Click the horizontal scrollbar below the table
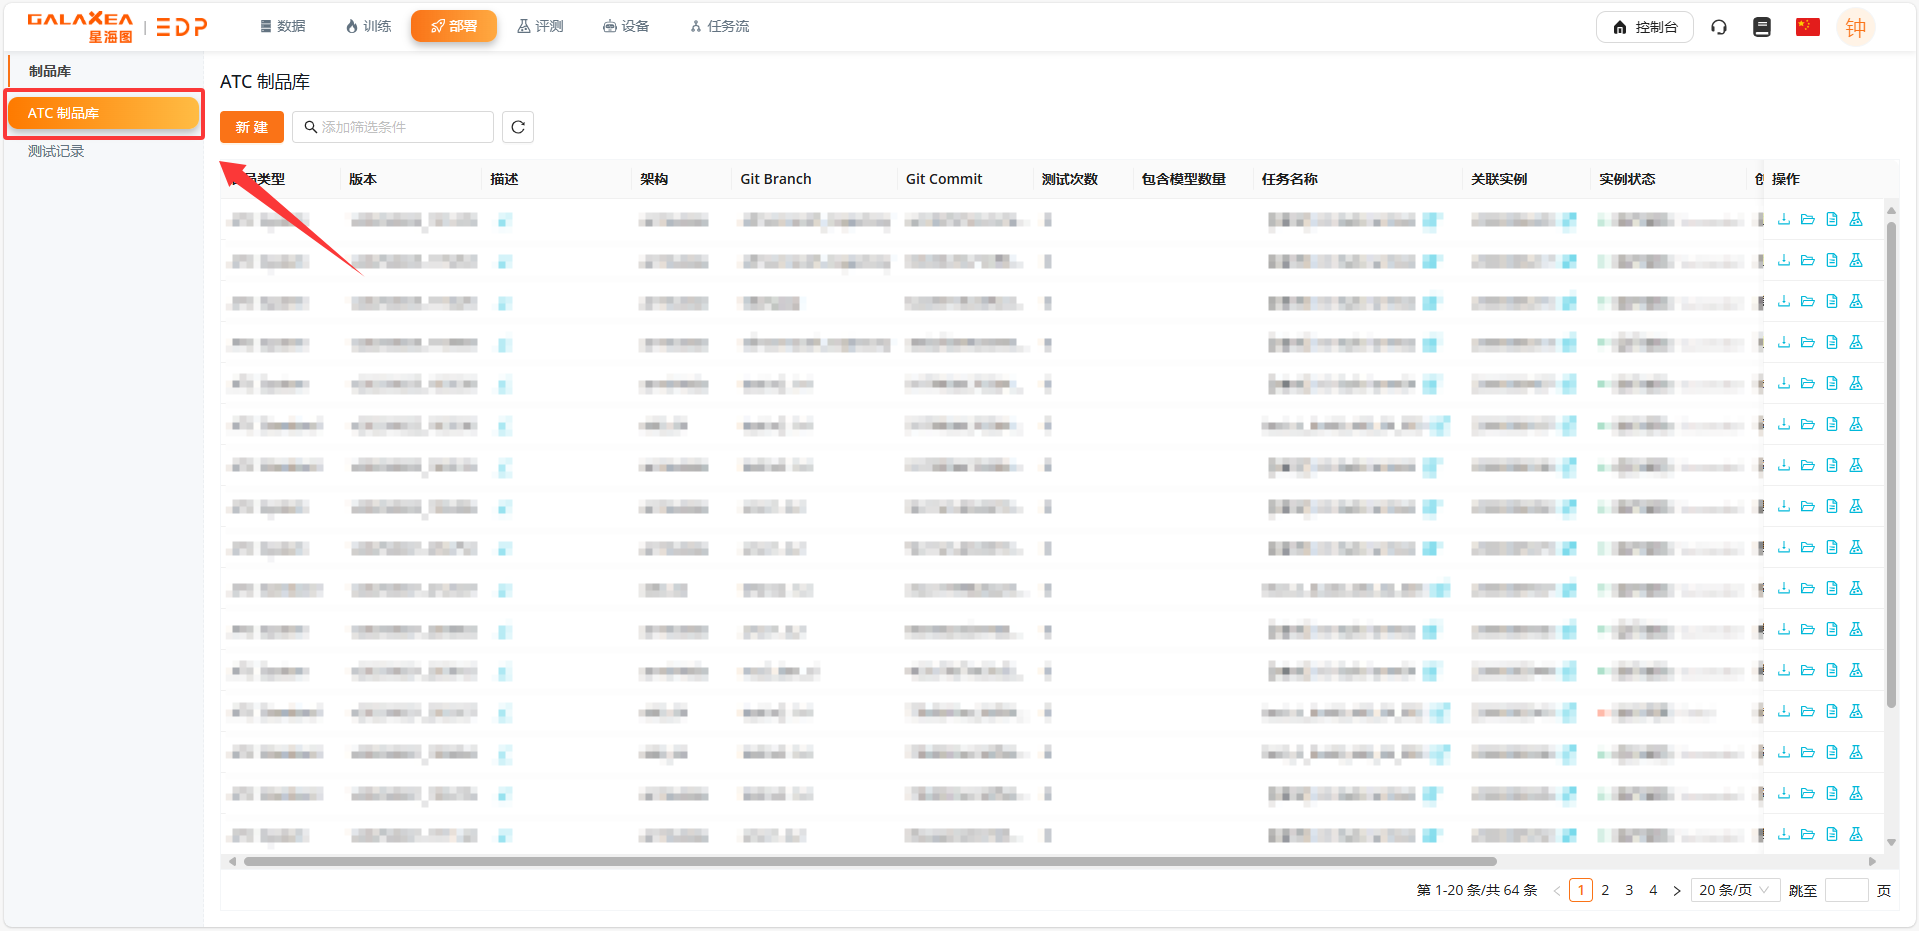The image size is (1919, 931). [870, 861]
